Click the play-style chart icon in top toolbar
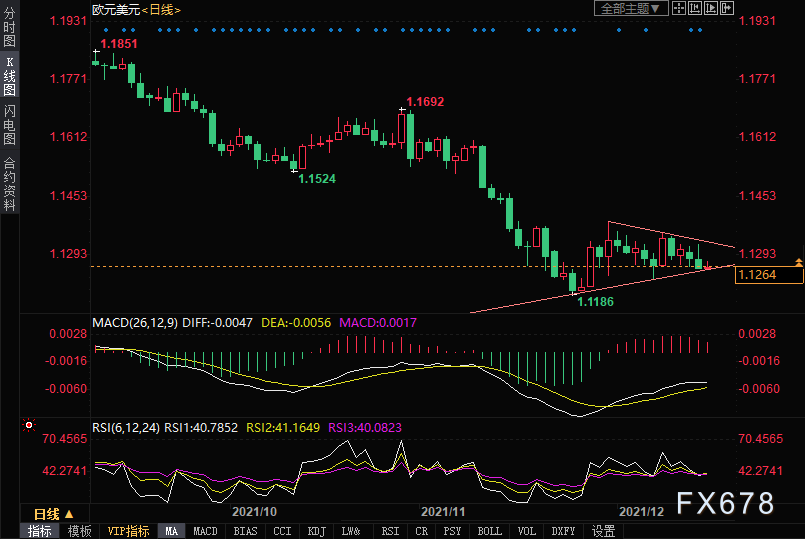The width and height of the screenshot is (805, 539). 713,8
